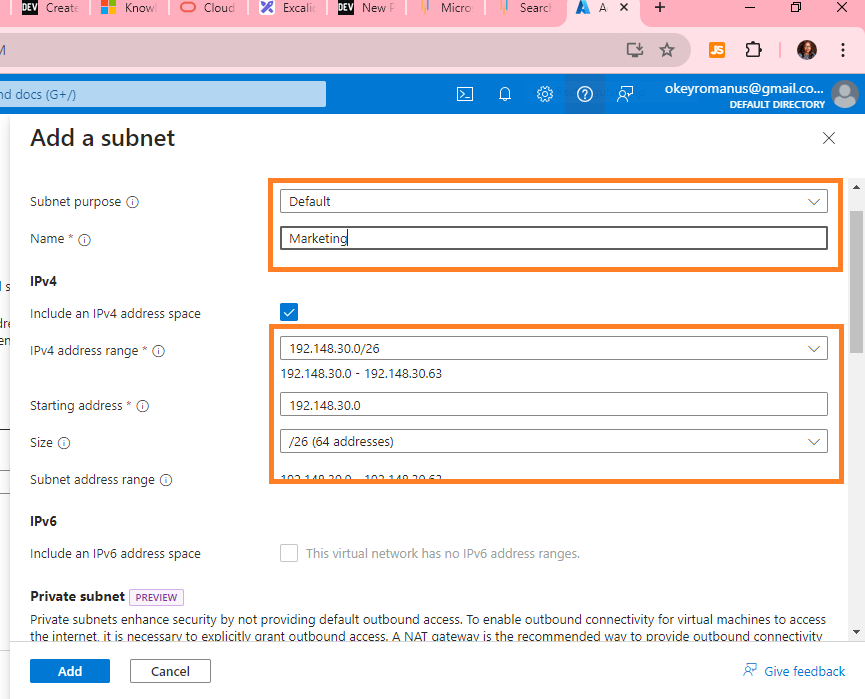Open the Give feedback link
Viewport: 865px width, 699px height.
coord(794,671)
